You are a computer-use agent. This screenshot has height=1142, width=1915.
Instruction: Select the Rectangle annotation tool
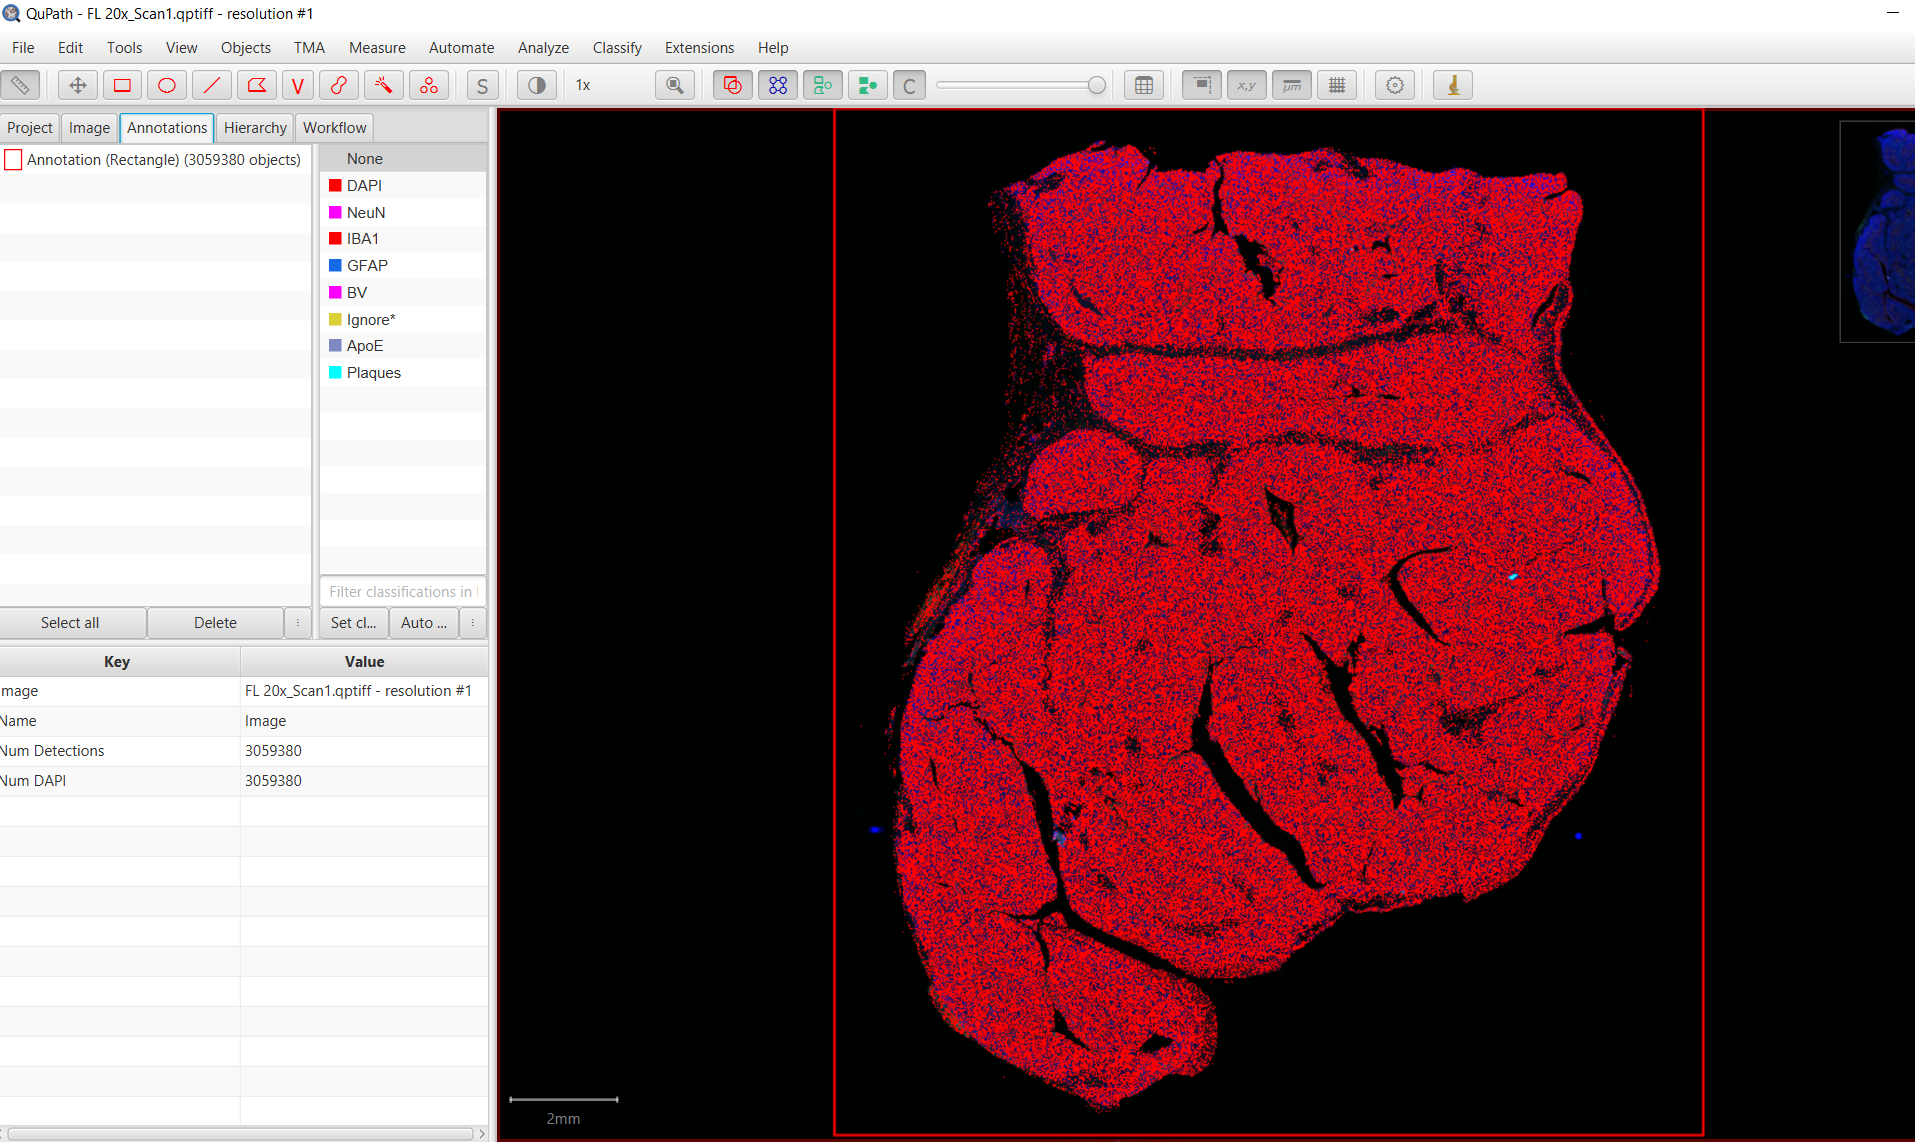coord(122,85)
